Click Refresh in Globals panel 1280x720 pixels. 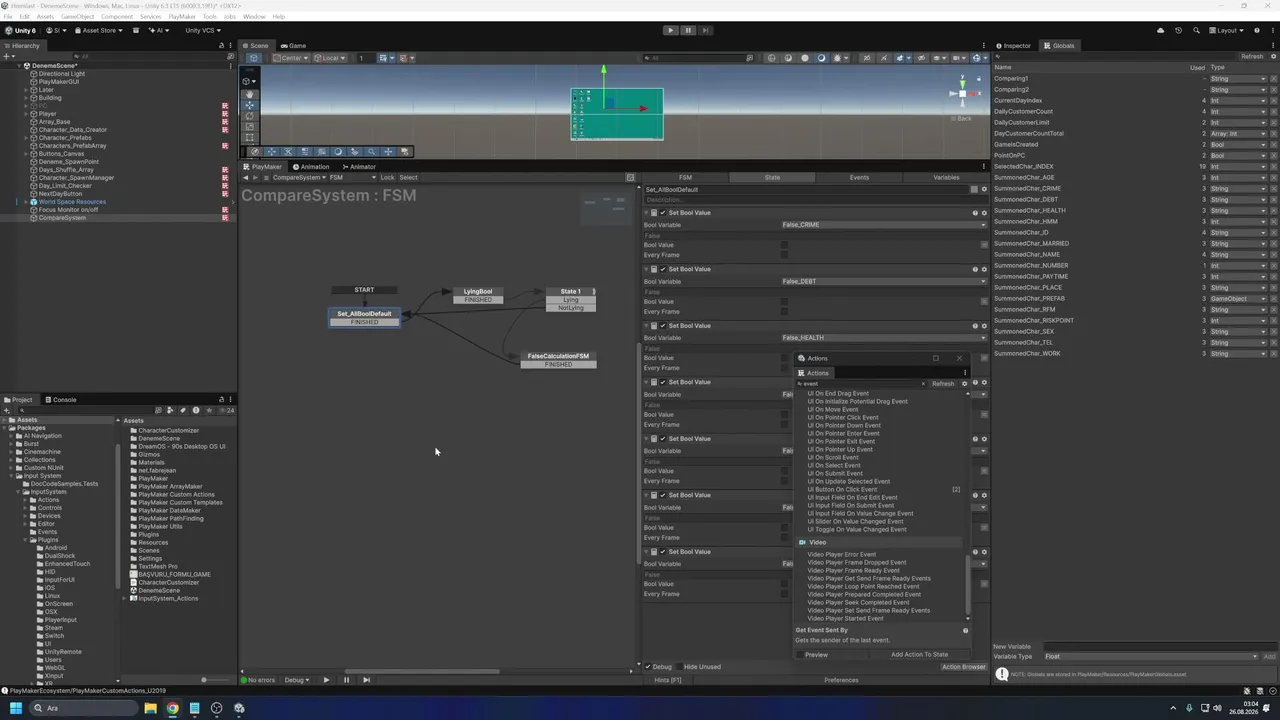(x=1252, y=56)
